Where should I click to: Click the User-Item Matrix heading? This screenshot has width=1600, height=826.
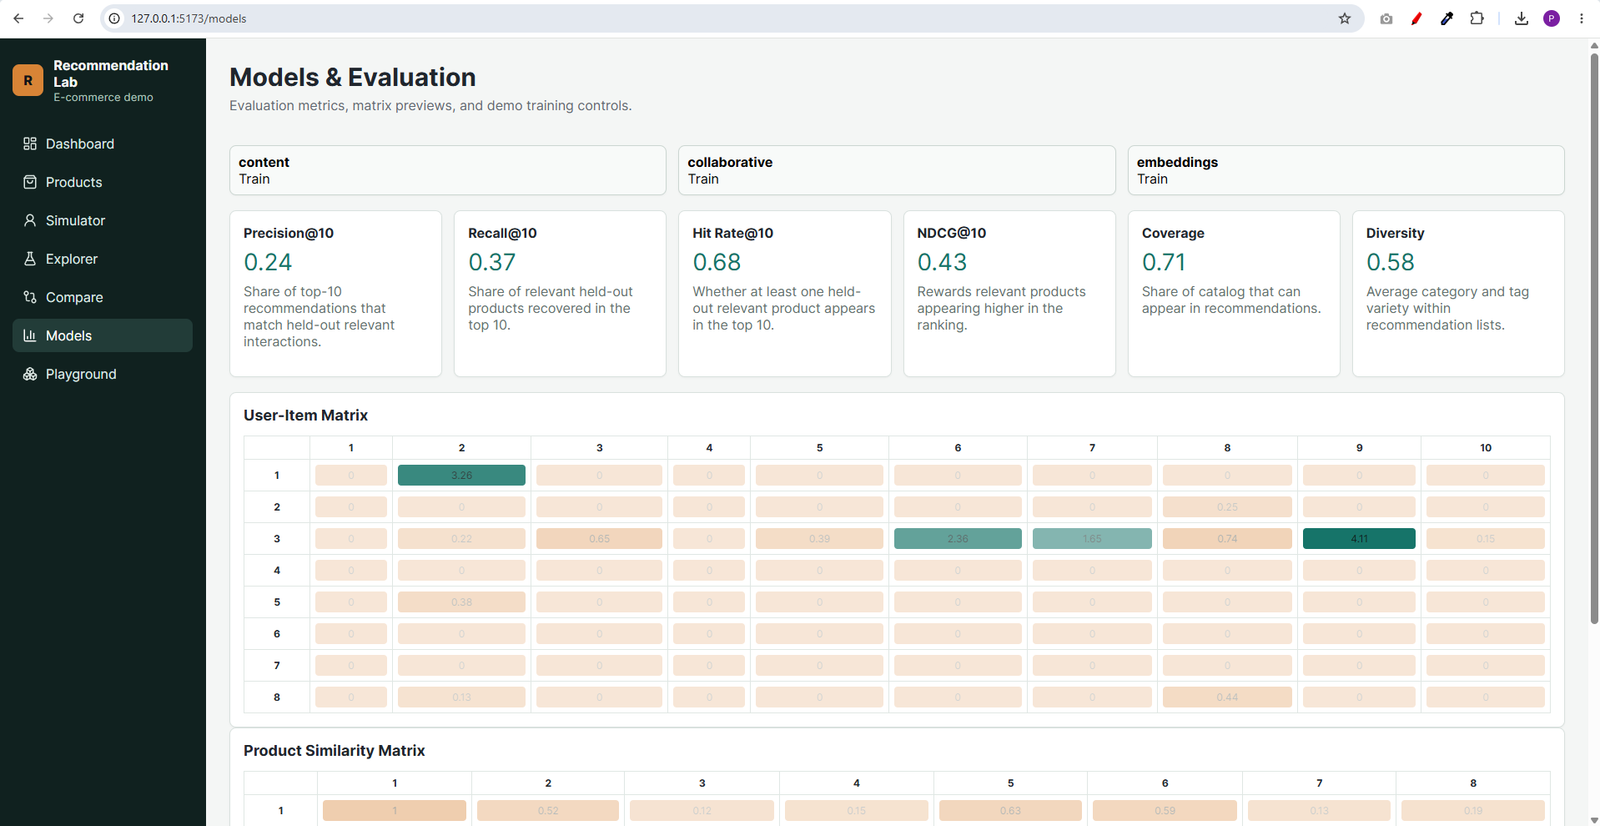(x=306, y=415)
